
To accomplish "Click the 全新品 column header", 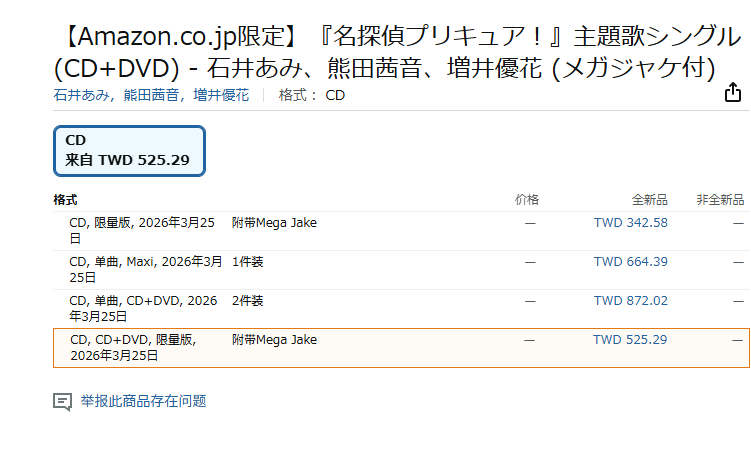I will [x=649, y=200].
